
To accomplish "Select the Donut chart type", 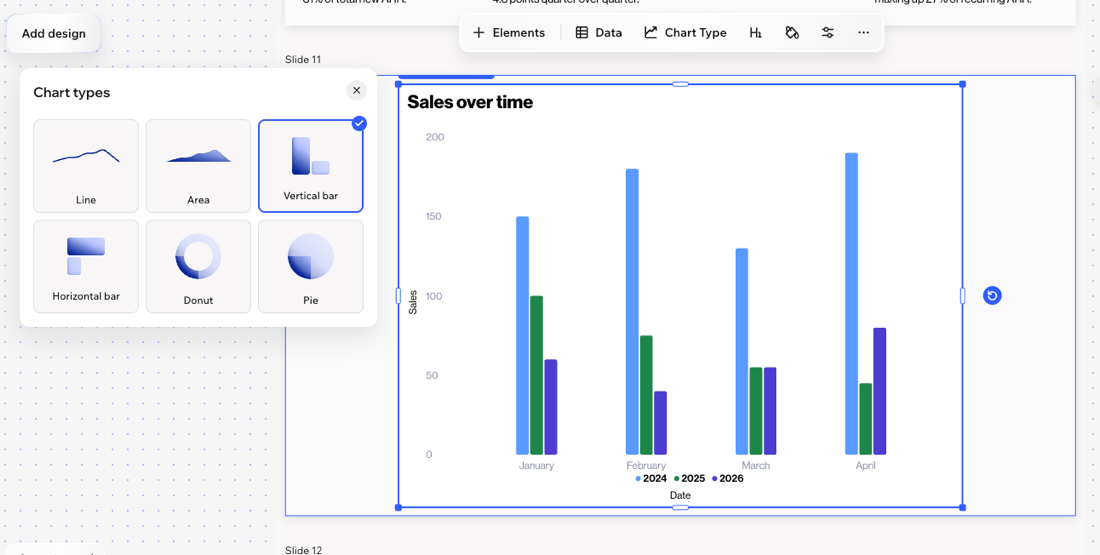I will [x=198, y=266].
